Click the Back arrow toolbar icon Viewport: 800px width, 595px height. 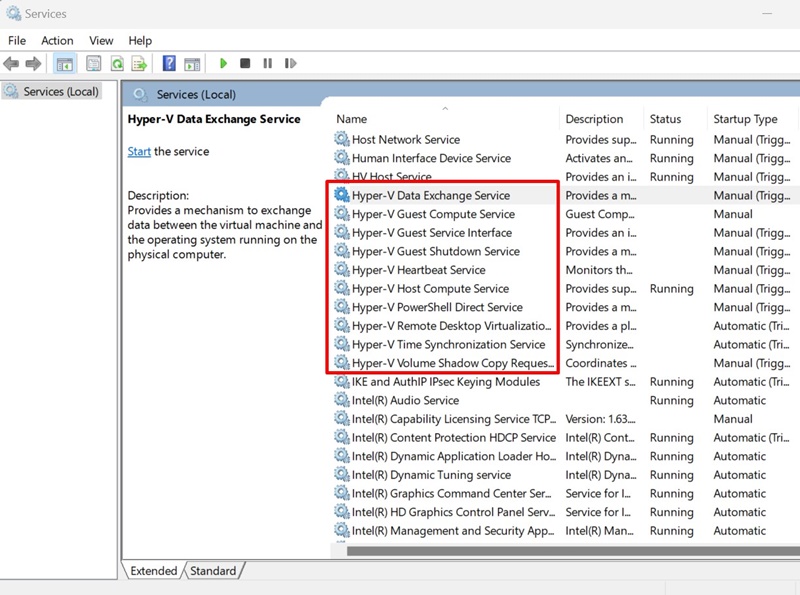coord(11,64)
